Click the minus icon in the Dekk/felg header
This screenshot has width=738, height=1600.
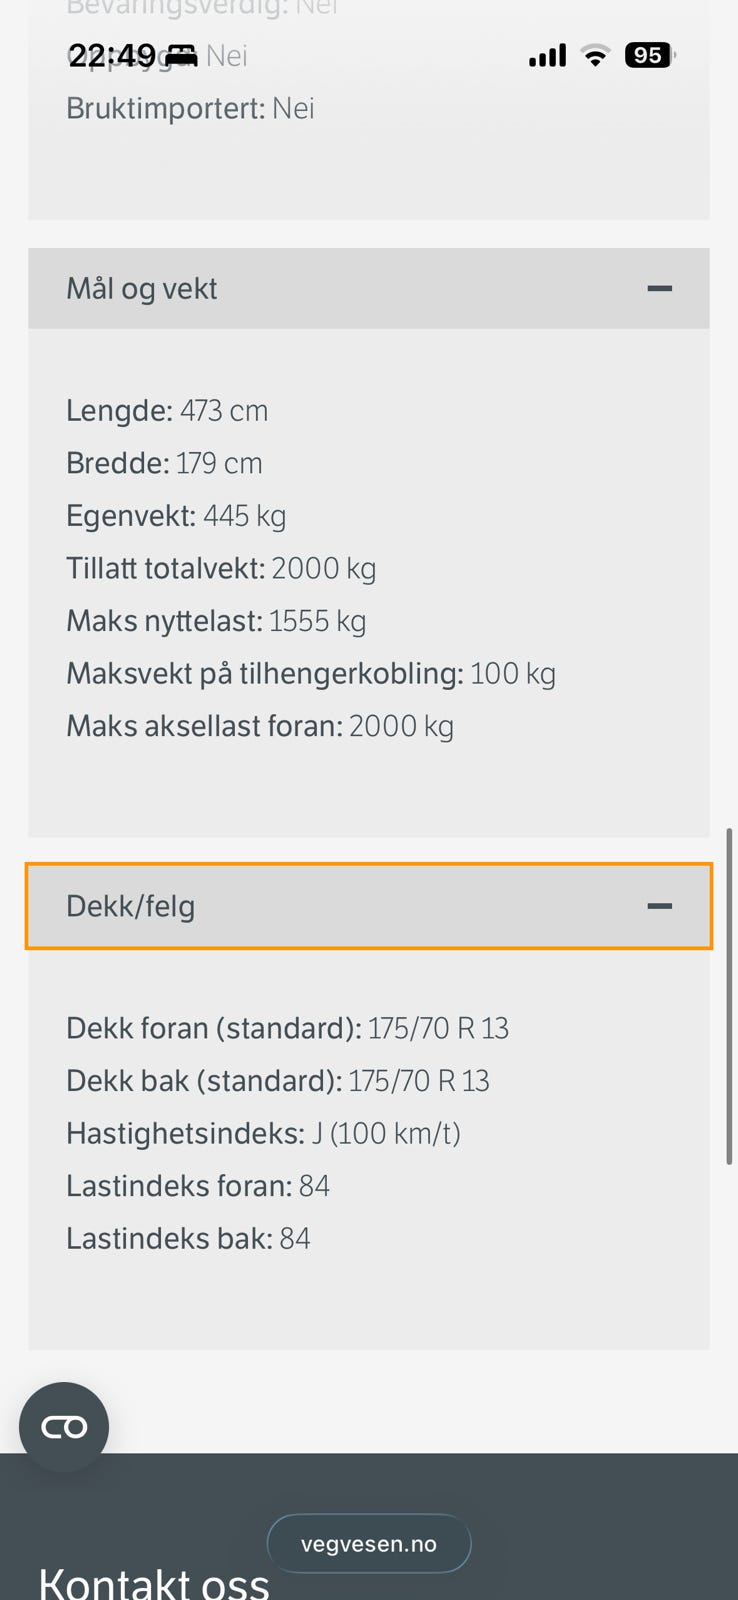pyautogui.click(x=659, y=906)
